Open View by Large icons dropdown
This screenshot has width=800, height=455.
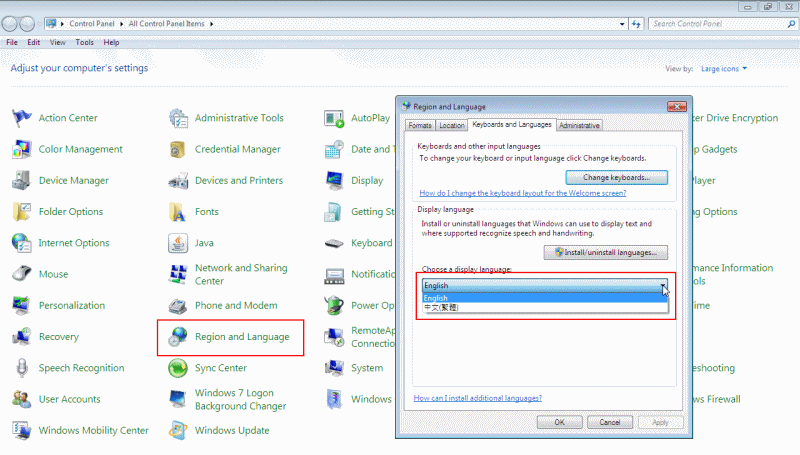pos(724,68)
